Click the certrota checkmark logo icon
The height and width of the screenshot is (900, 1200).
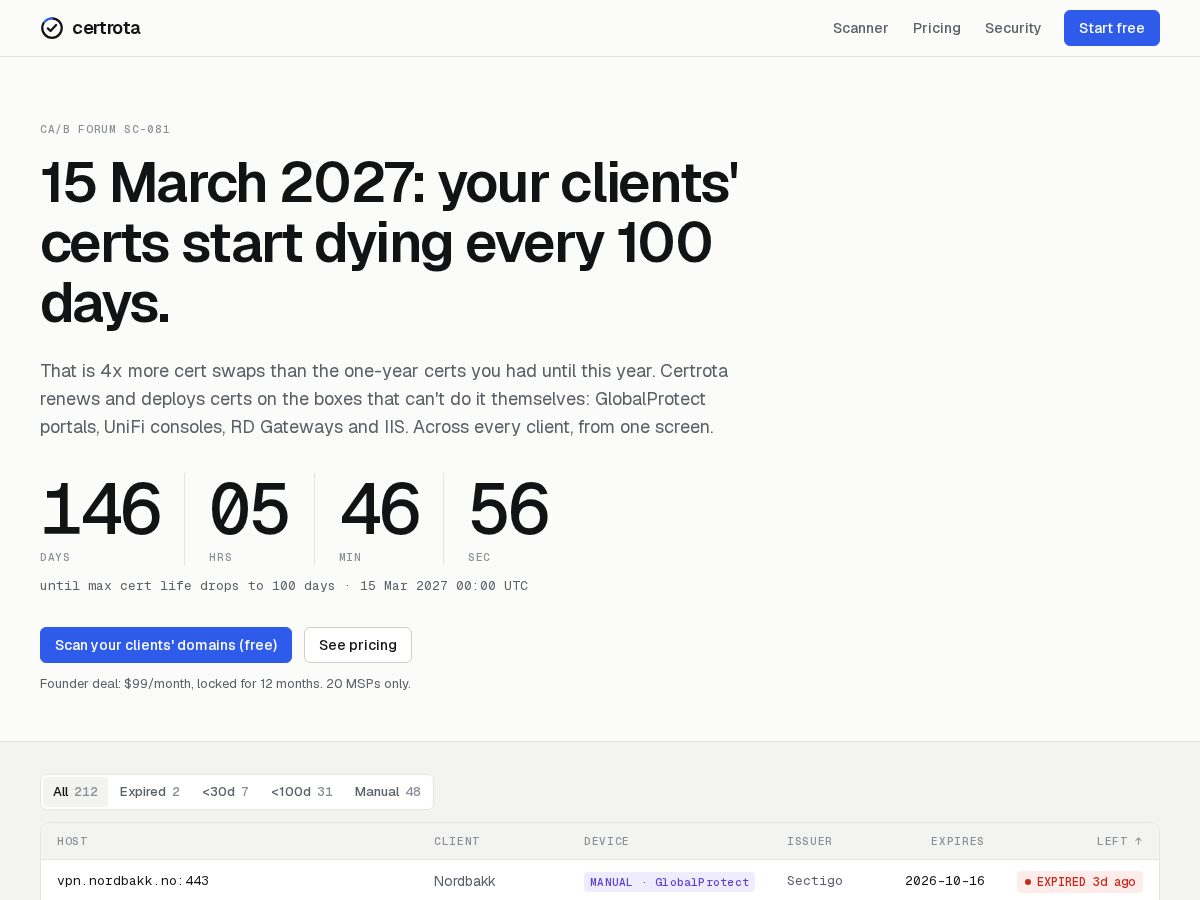(52, 28)
